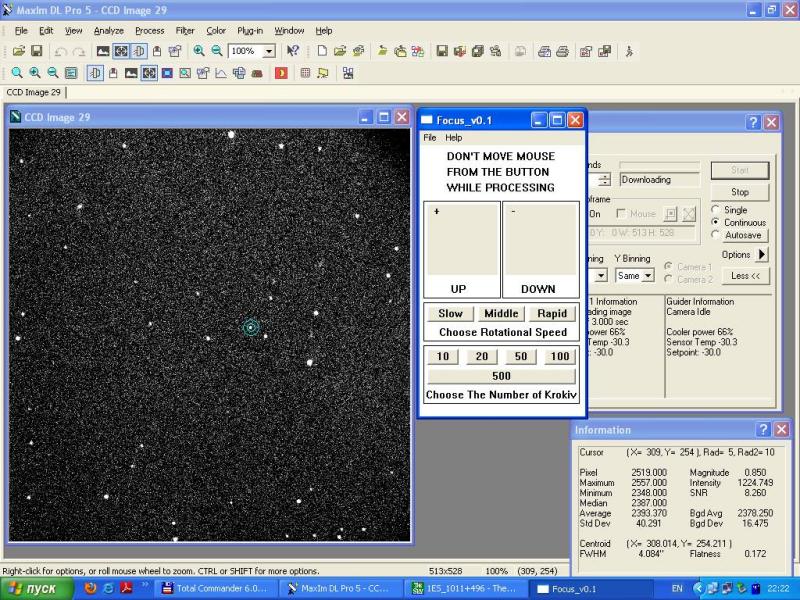This screenshot has height=600, width=800.
Task: Click the Information window help question mark
Action: click(763, 430)
